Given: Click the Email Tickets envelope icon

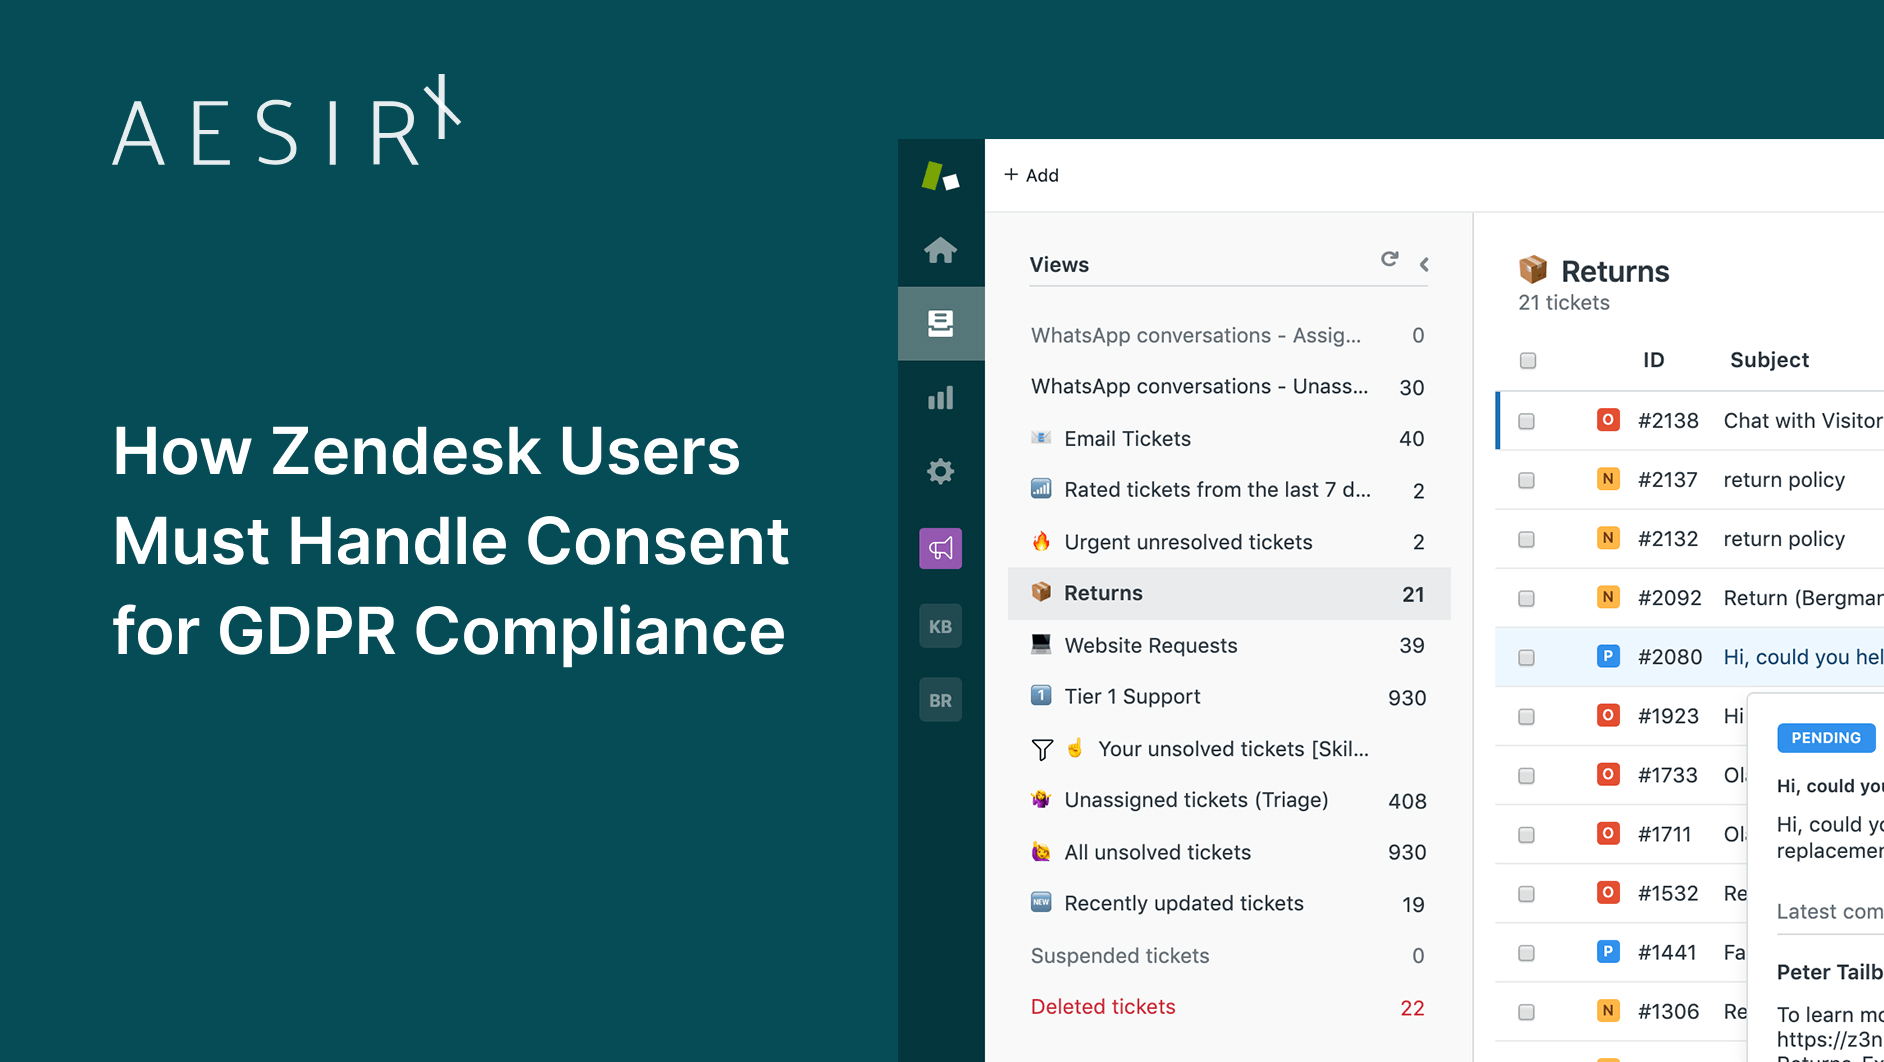Looking at the screenshot, I should point(1041,438).
